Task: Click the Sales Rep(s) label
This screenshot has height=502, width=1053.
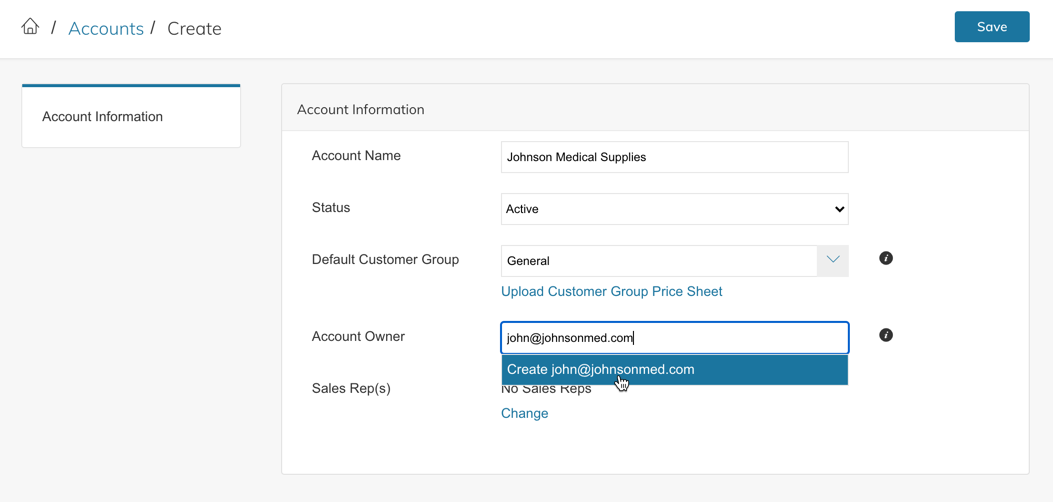Action: coord(351,388)
